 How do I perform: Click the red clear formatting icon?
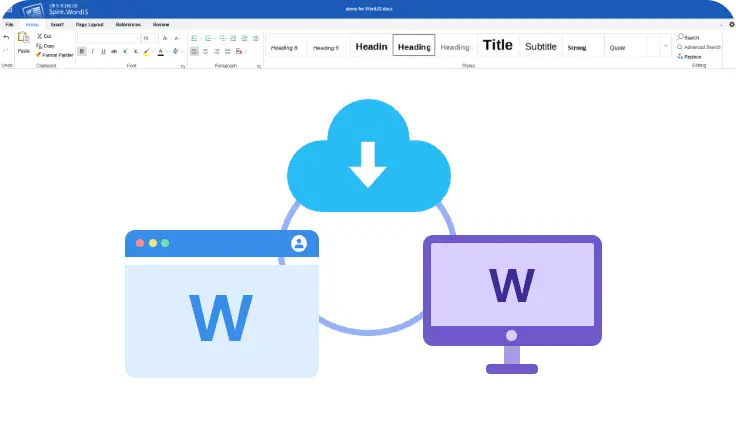click(x=239, y=51)
